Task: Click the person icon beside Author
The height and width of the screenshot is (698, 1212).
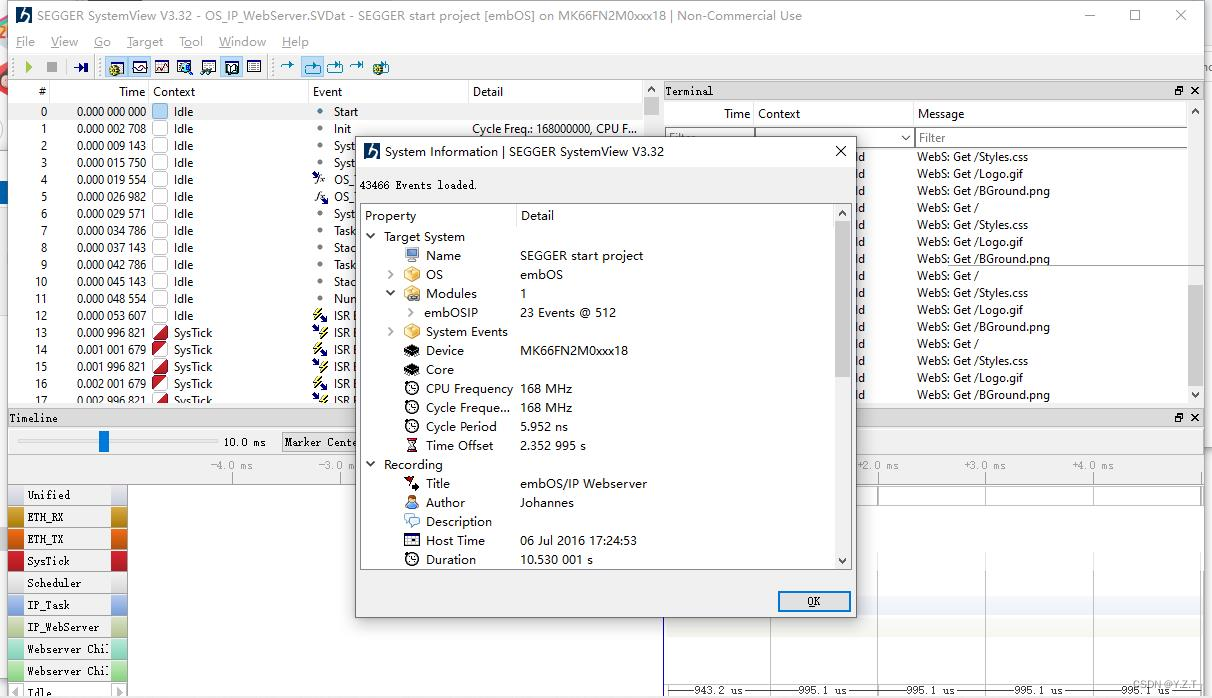Action: point(412,503)
